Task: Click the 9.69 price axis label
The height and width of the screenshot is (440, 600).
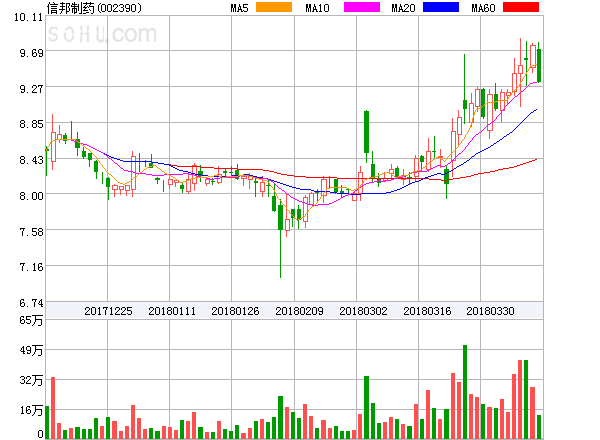Action: tap(32, 53)
